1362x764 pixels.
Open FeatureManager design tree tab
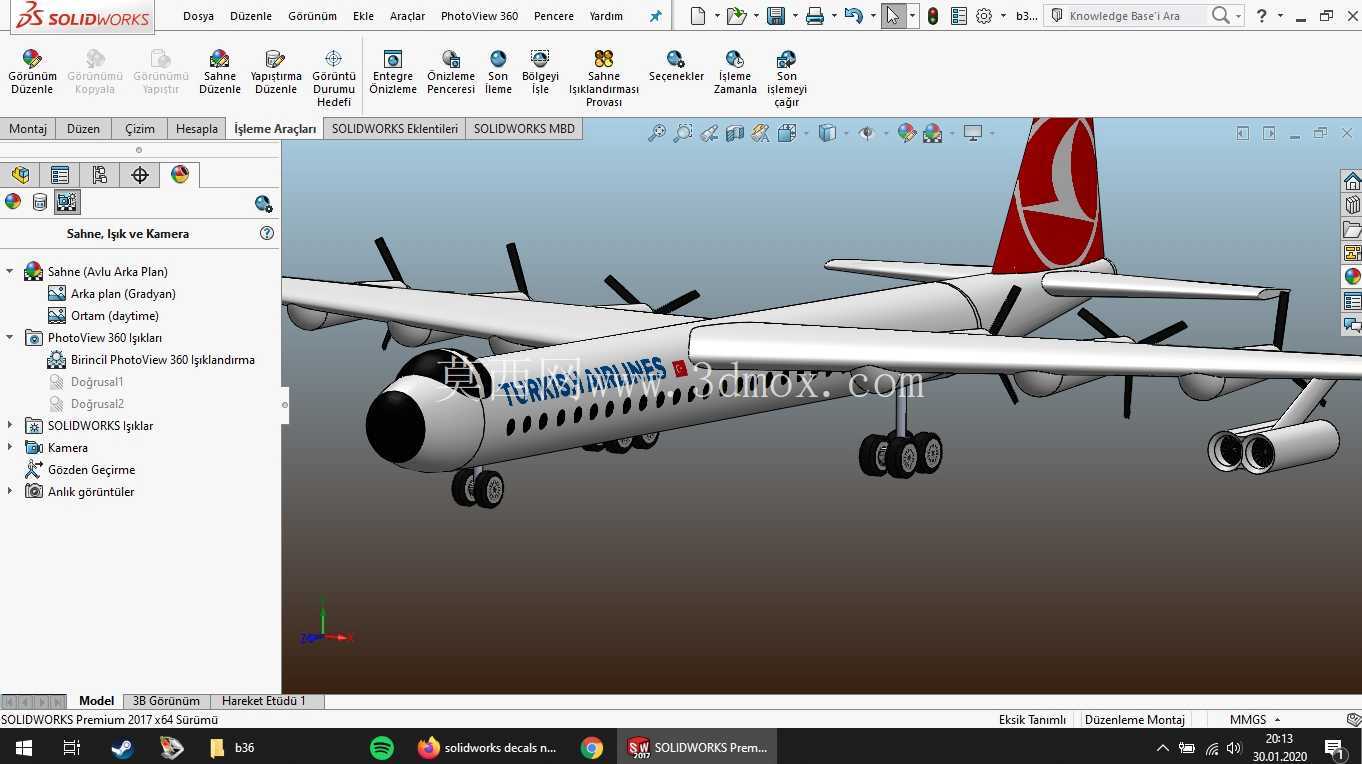[x=21, y=175]
